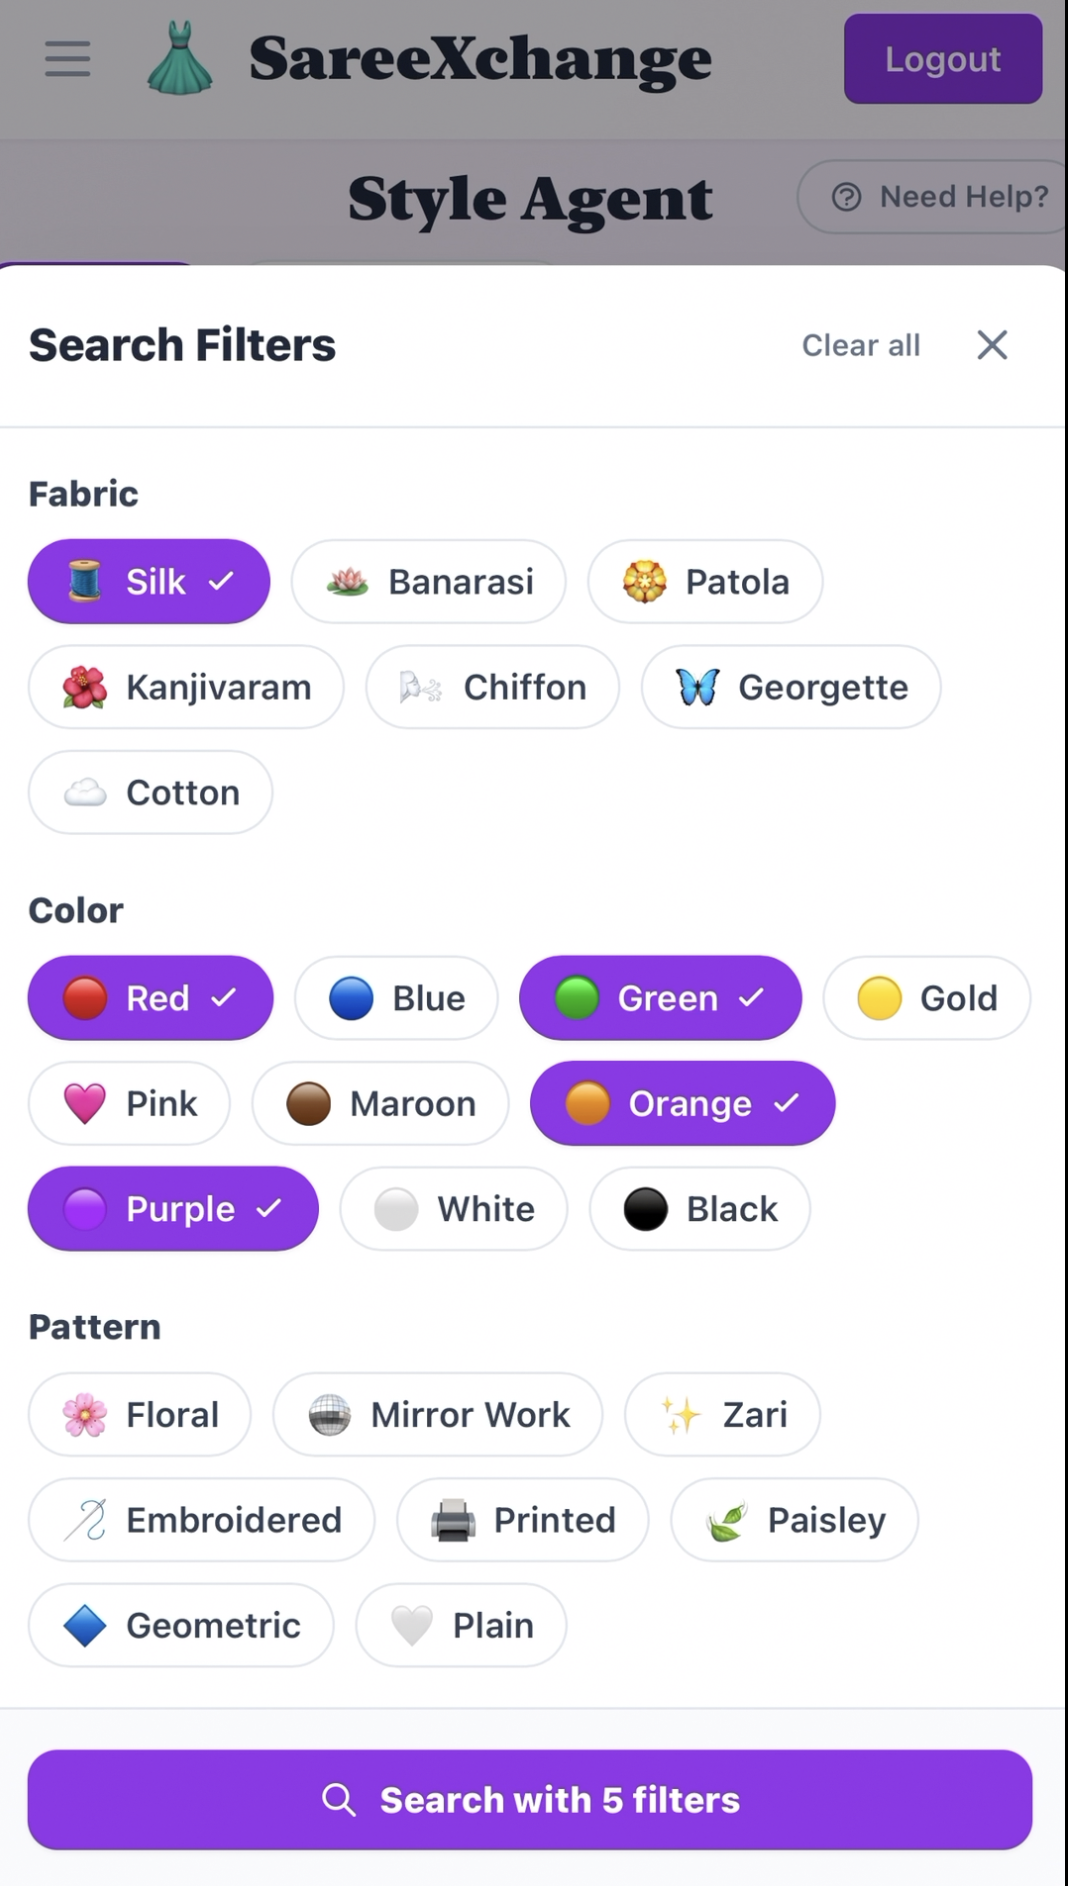Select the Kanjivaram fabric option
The image size is (1068, 1886).
tap(186, 687)
